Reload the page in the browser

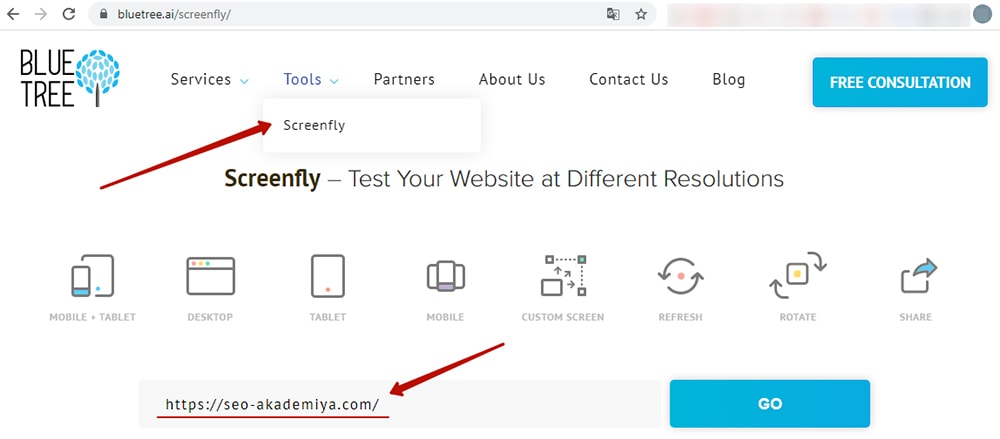[x=69, y=14]
